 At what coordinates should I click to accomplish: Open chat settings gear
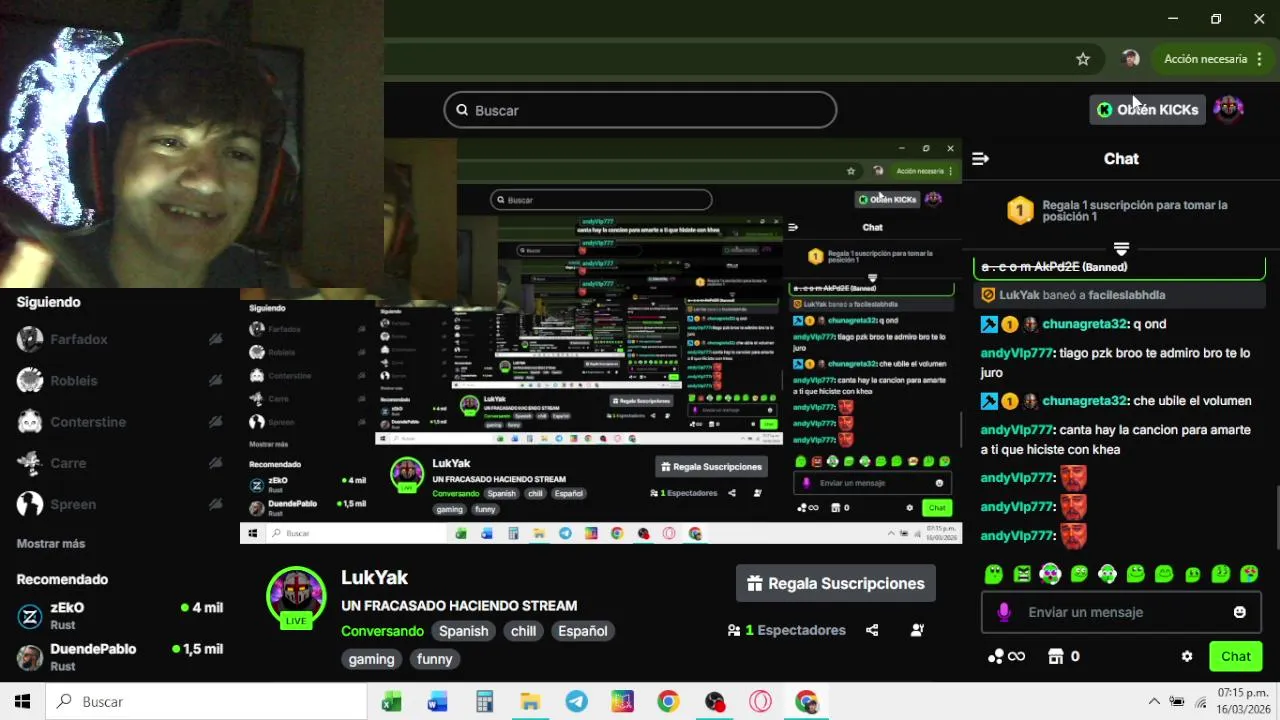[1187, 656]
